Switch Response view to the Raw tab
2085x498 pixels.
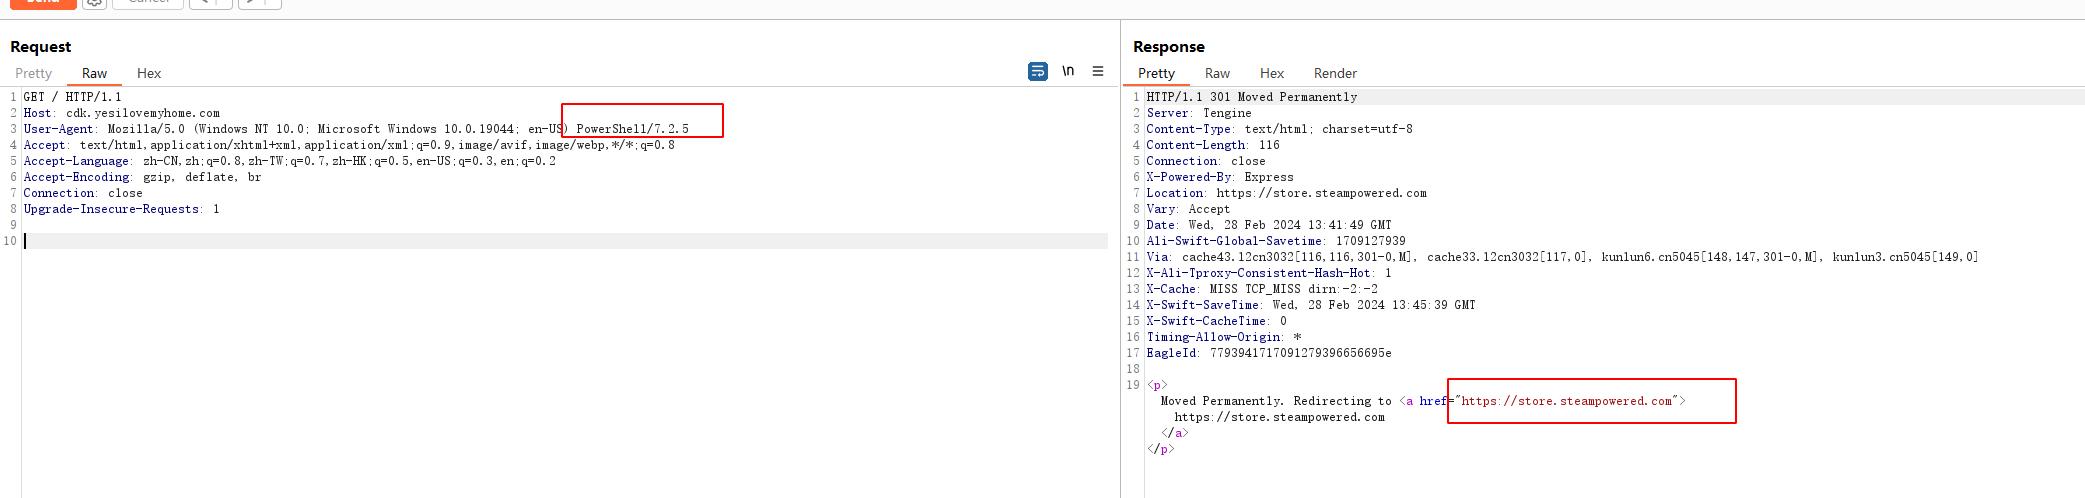pos(1217,73)
